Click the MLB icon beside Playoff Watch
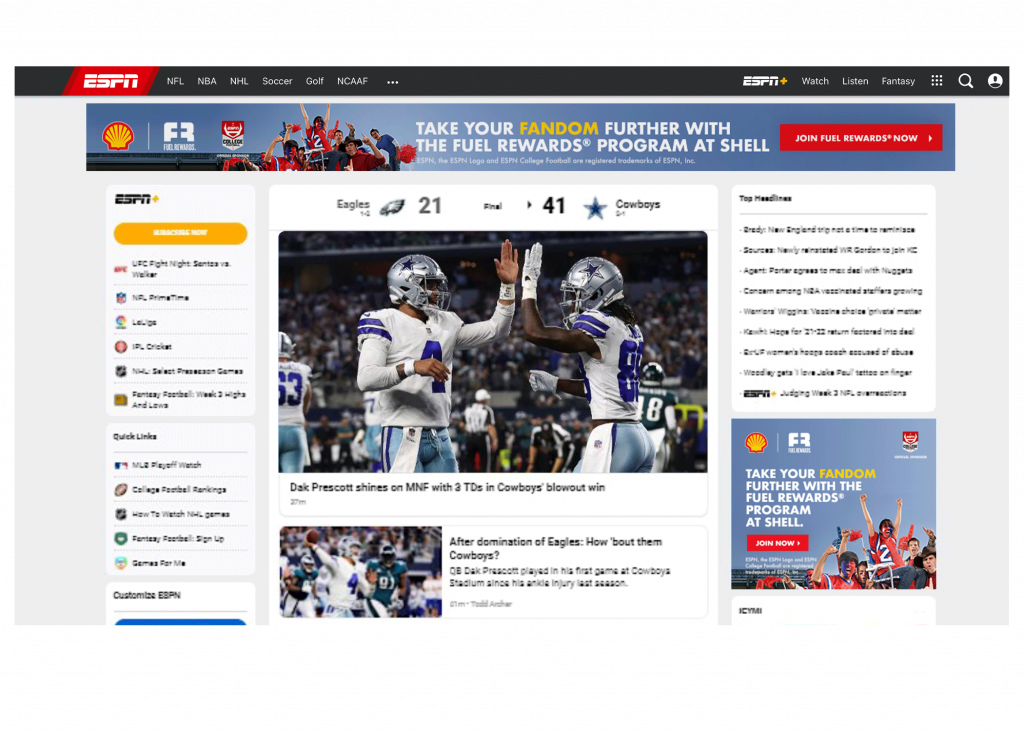This screenshot has width=1024, height=731. (x=121, y=465)
